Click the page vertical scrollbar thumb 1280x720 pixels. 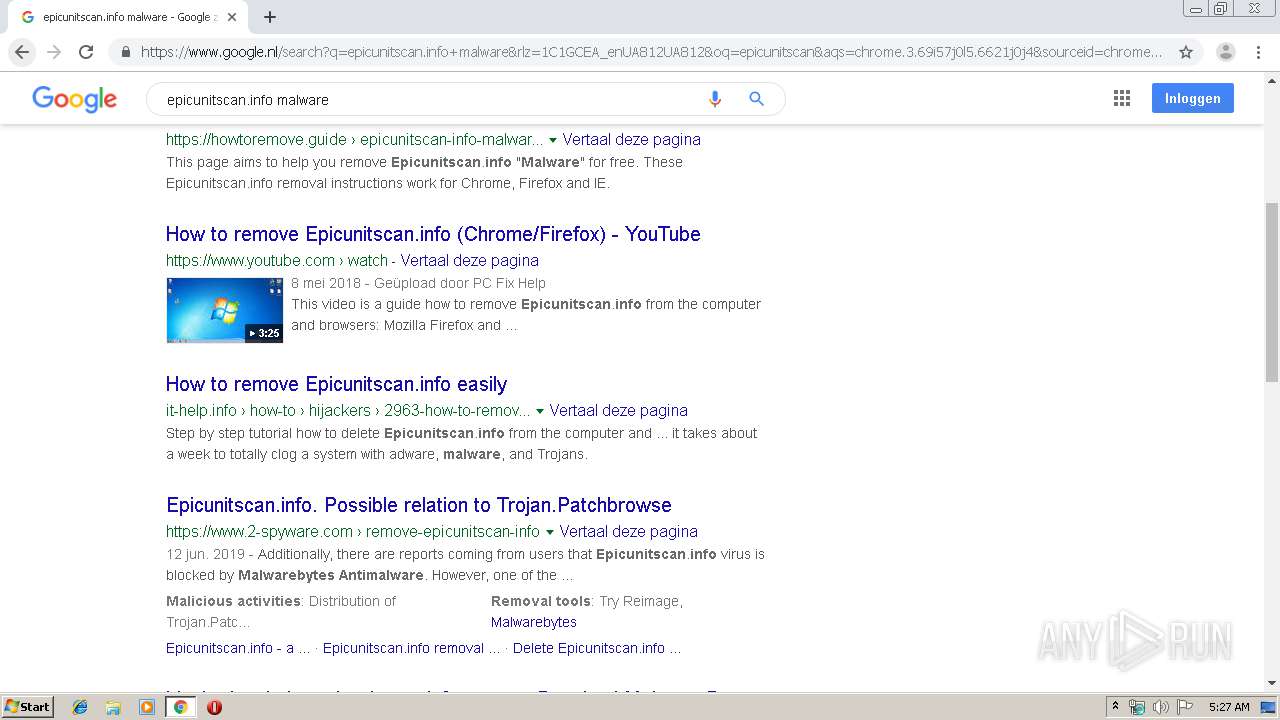[x=1272, y=291]
